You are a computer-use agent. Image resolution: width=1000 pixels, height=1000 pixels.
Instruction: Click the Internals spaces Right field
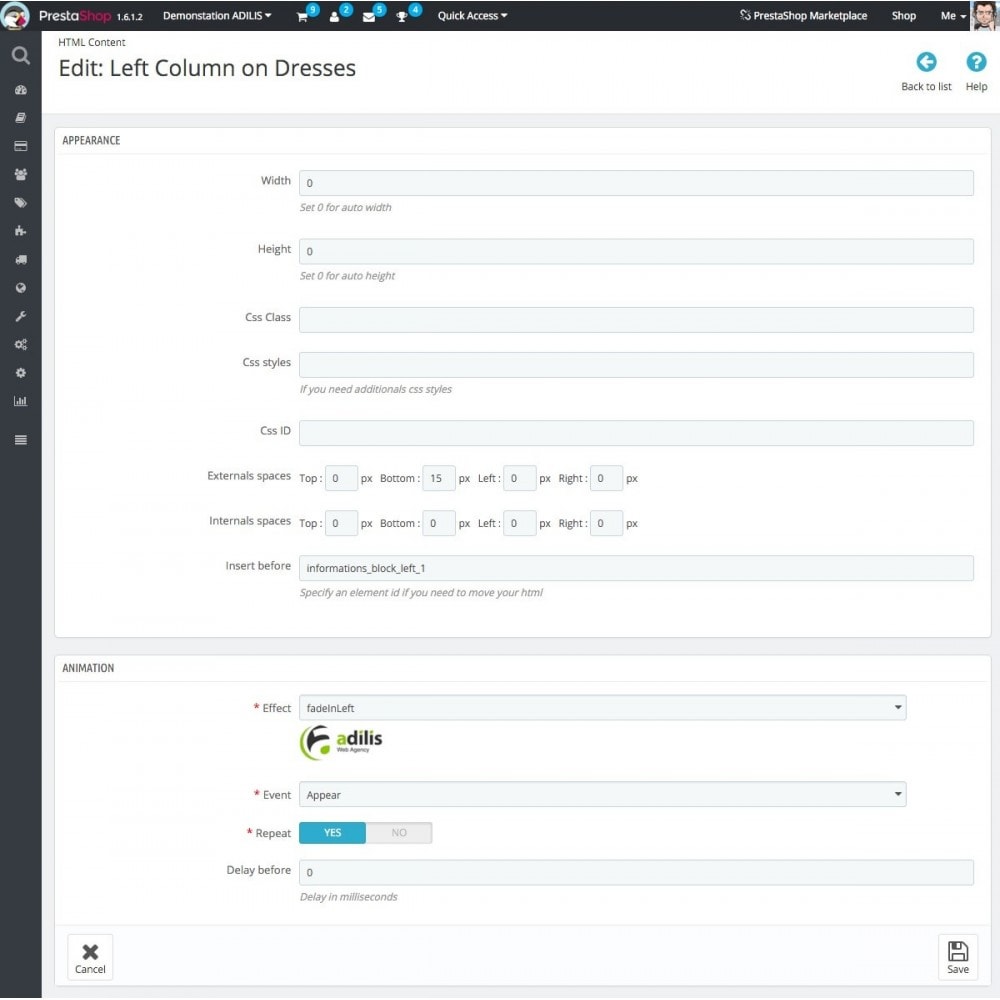(x=606, y=523)
